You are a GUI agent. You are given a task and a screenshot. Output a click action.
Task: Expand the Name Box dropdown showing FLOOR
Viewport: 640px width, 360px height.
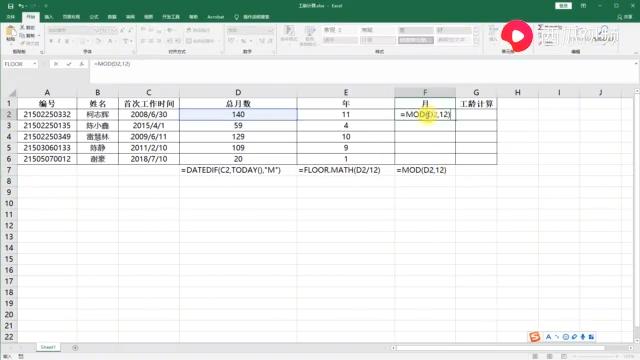click(35, 64)
